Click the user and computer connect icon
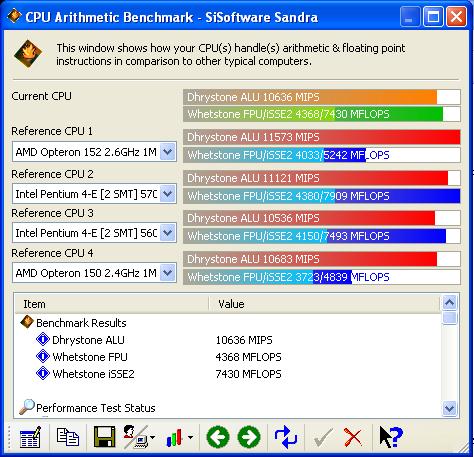The height and width of the screenshot is (457, 474). click(136, 437)
